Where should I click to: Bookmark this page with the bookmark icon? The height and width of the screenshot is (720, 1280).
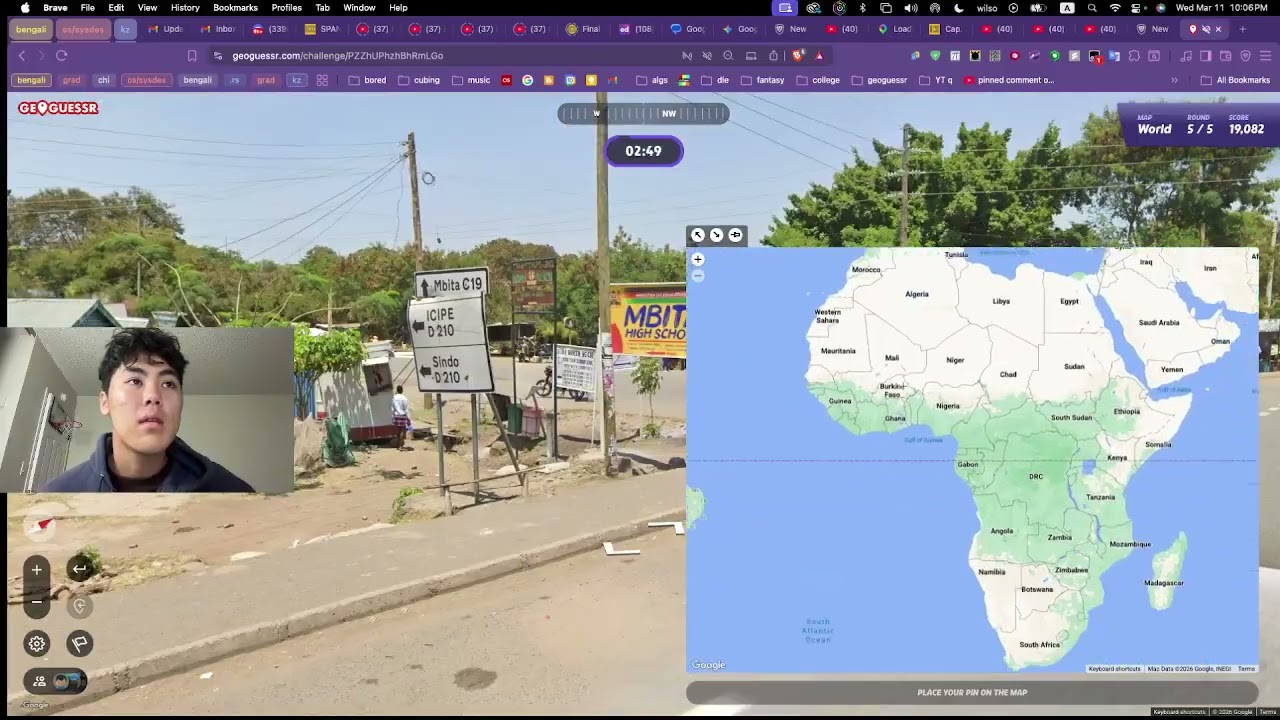(192, 56)
